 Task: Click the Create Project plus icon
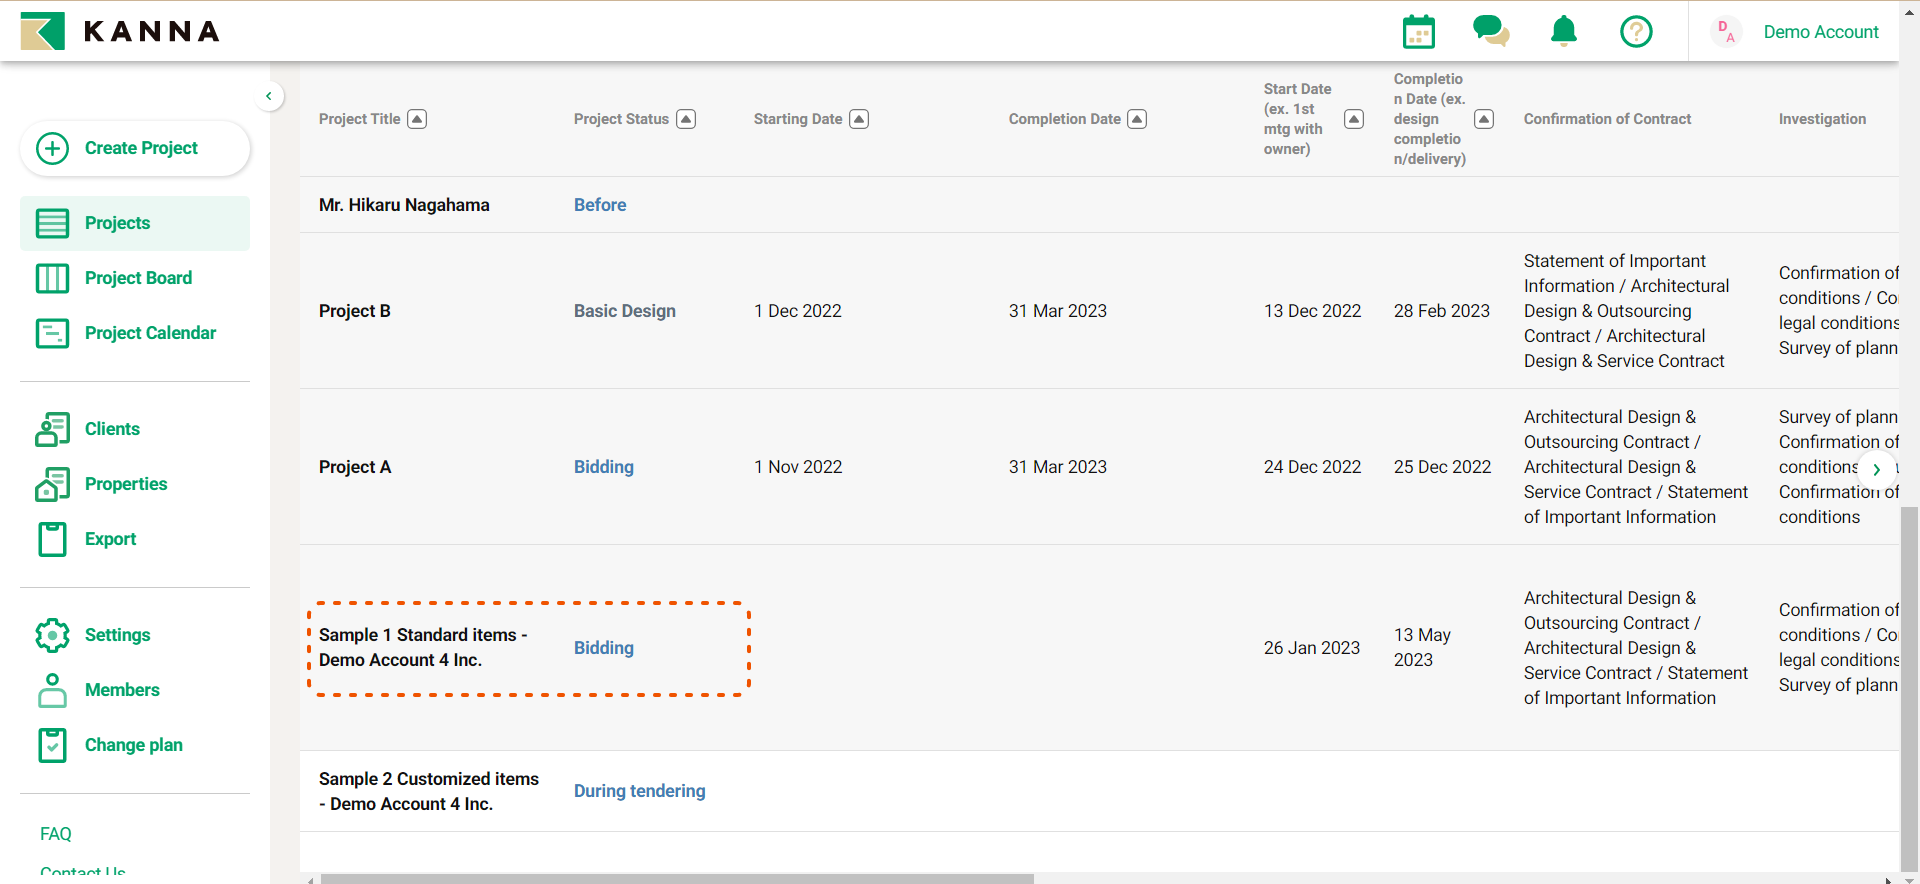[52, 148]
